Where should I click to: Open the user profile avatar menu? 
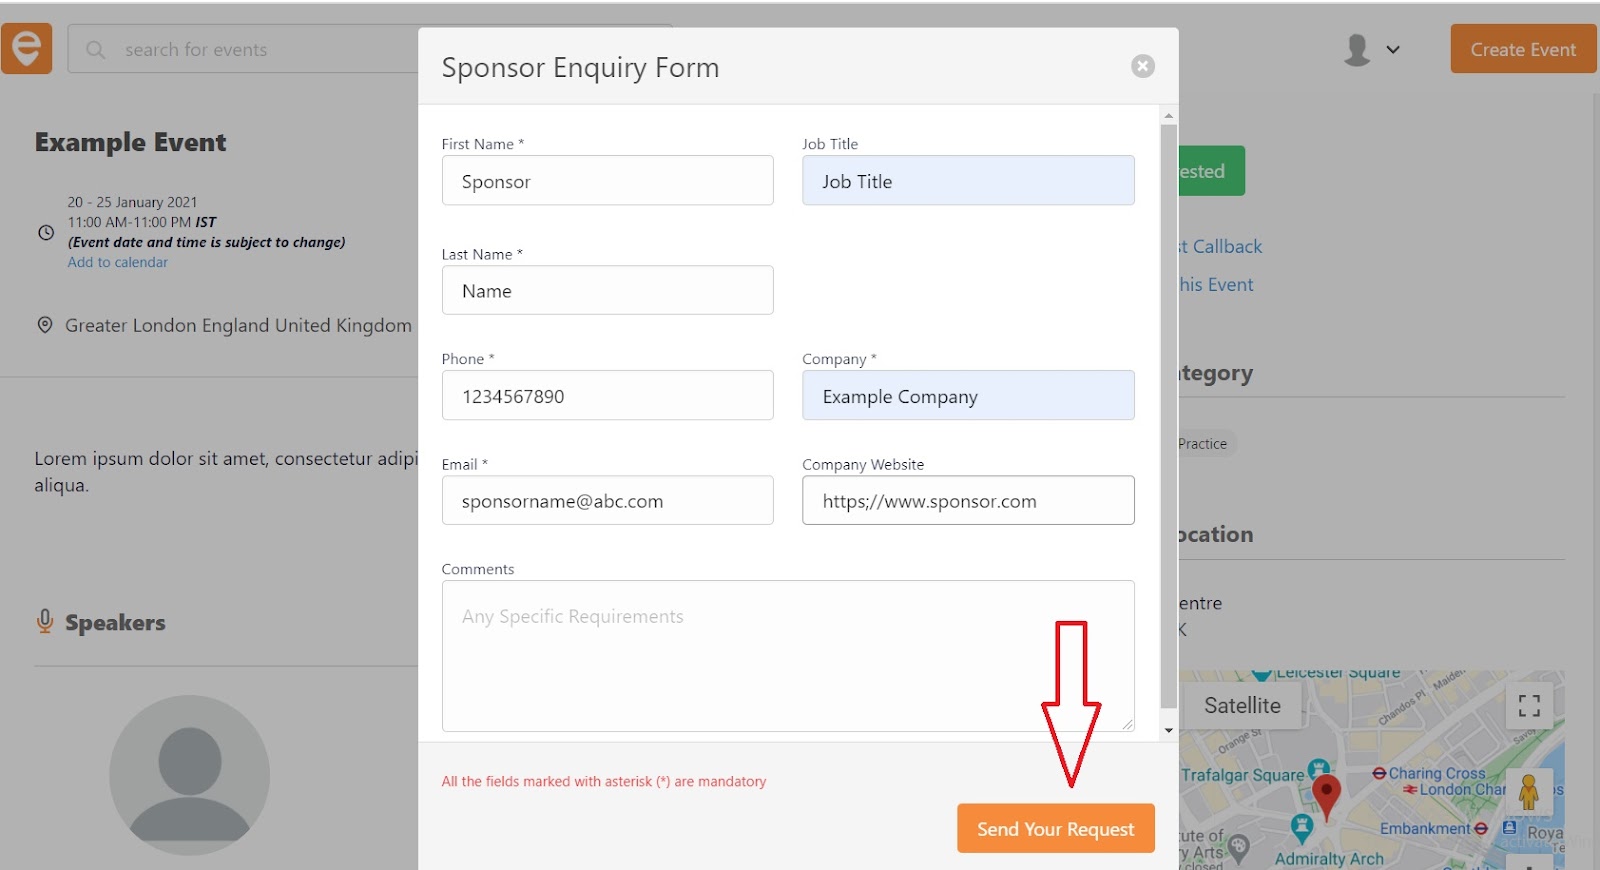tap(1357, 49)
